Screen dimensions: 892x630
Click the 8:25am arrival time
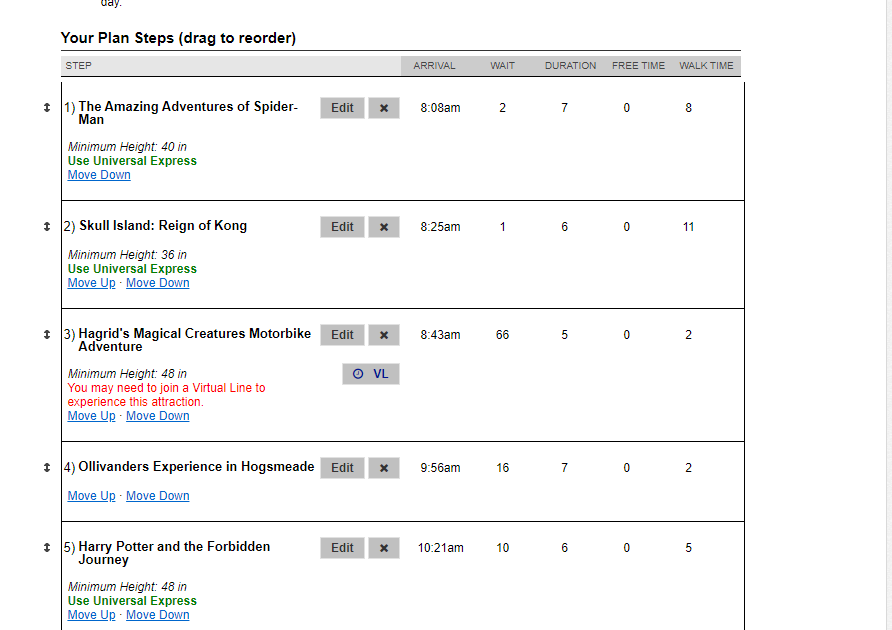pos(440,227)
